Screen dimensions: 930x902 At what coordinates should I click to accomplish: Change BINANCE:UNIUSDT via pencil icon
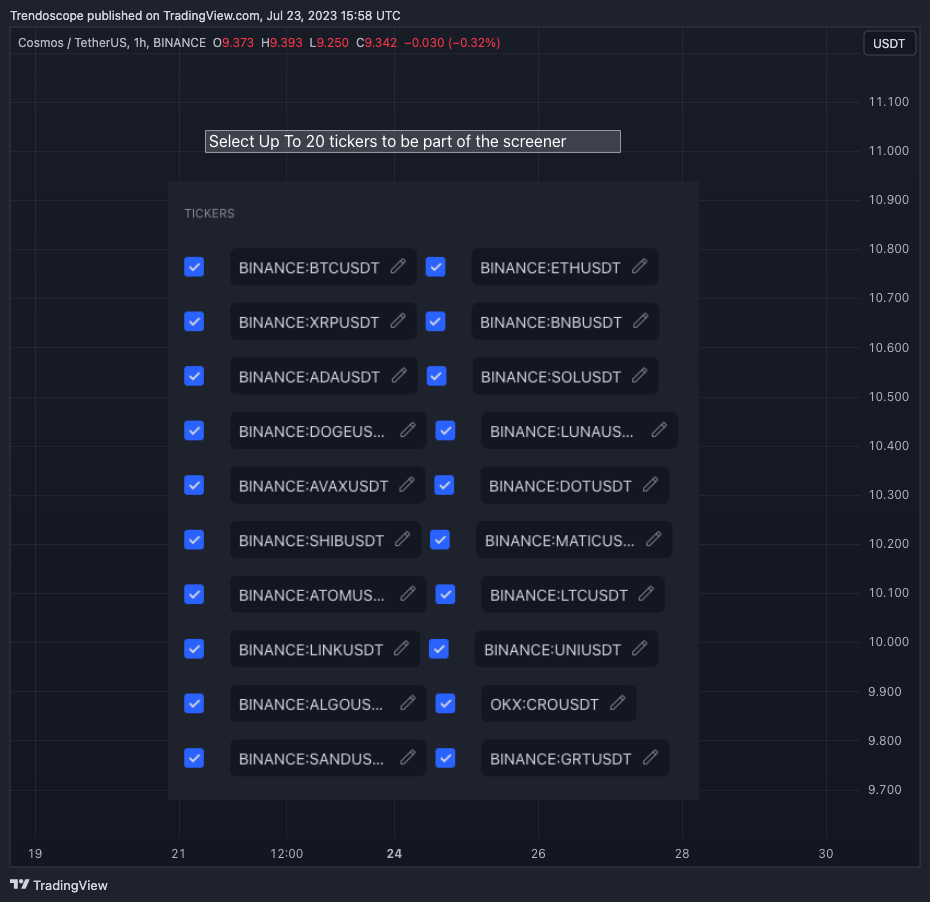(639, 648)
